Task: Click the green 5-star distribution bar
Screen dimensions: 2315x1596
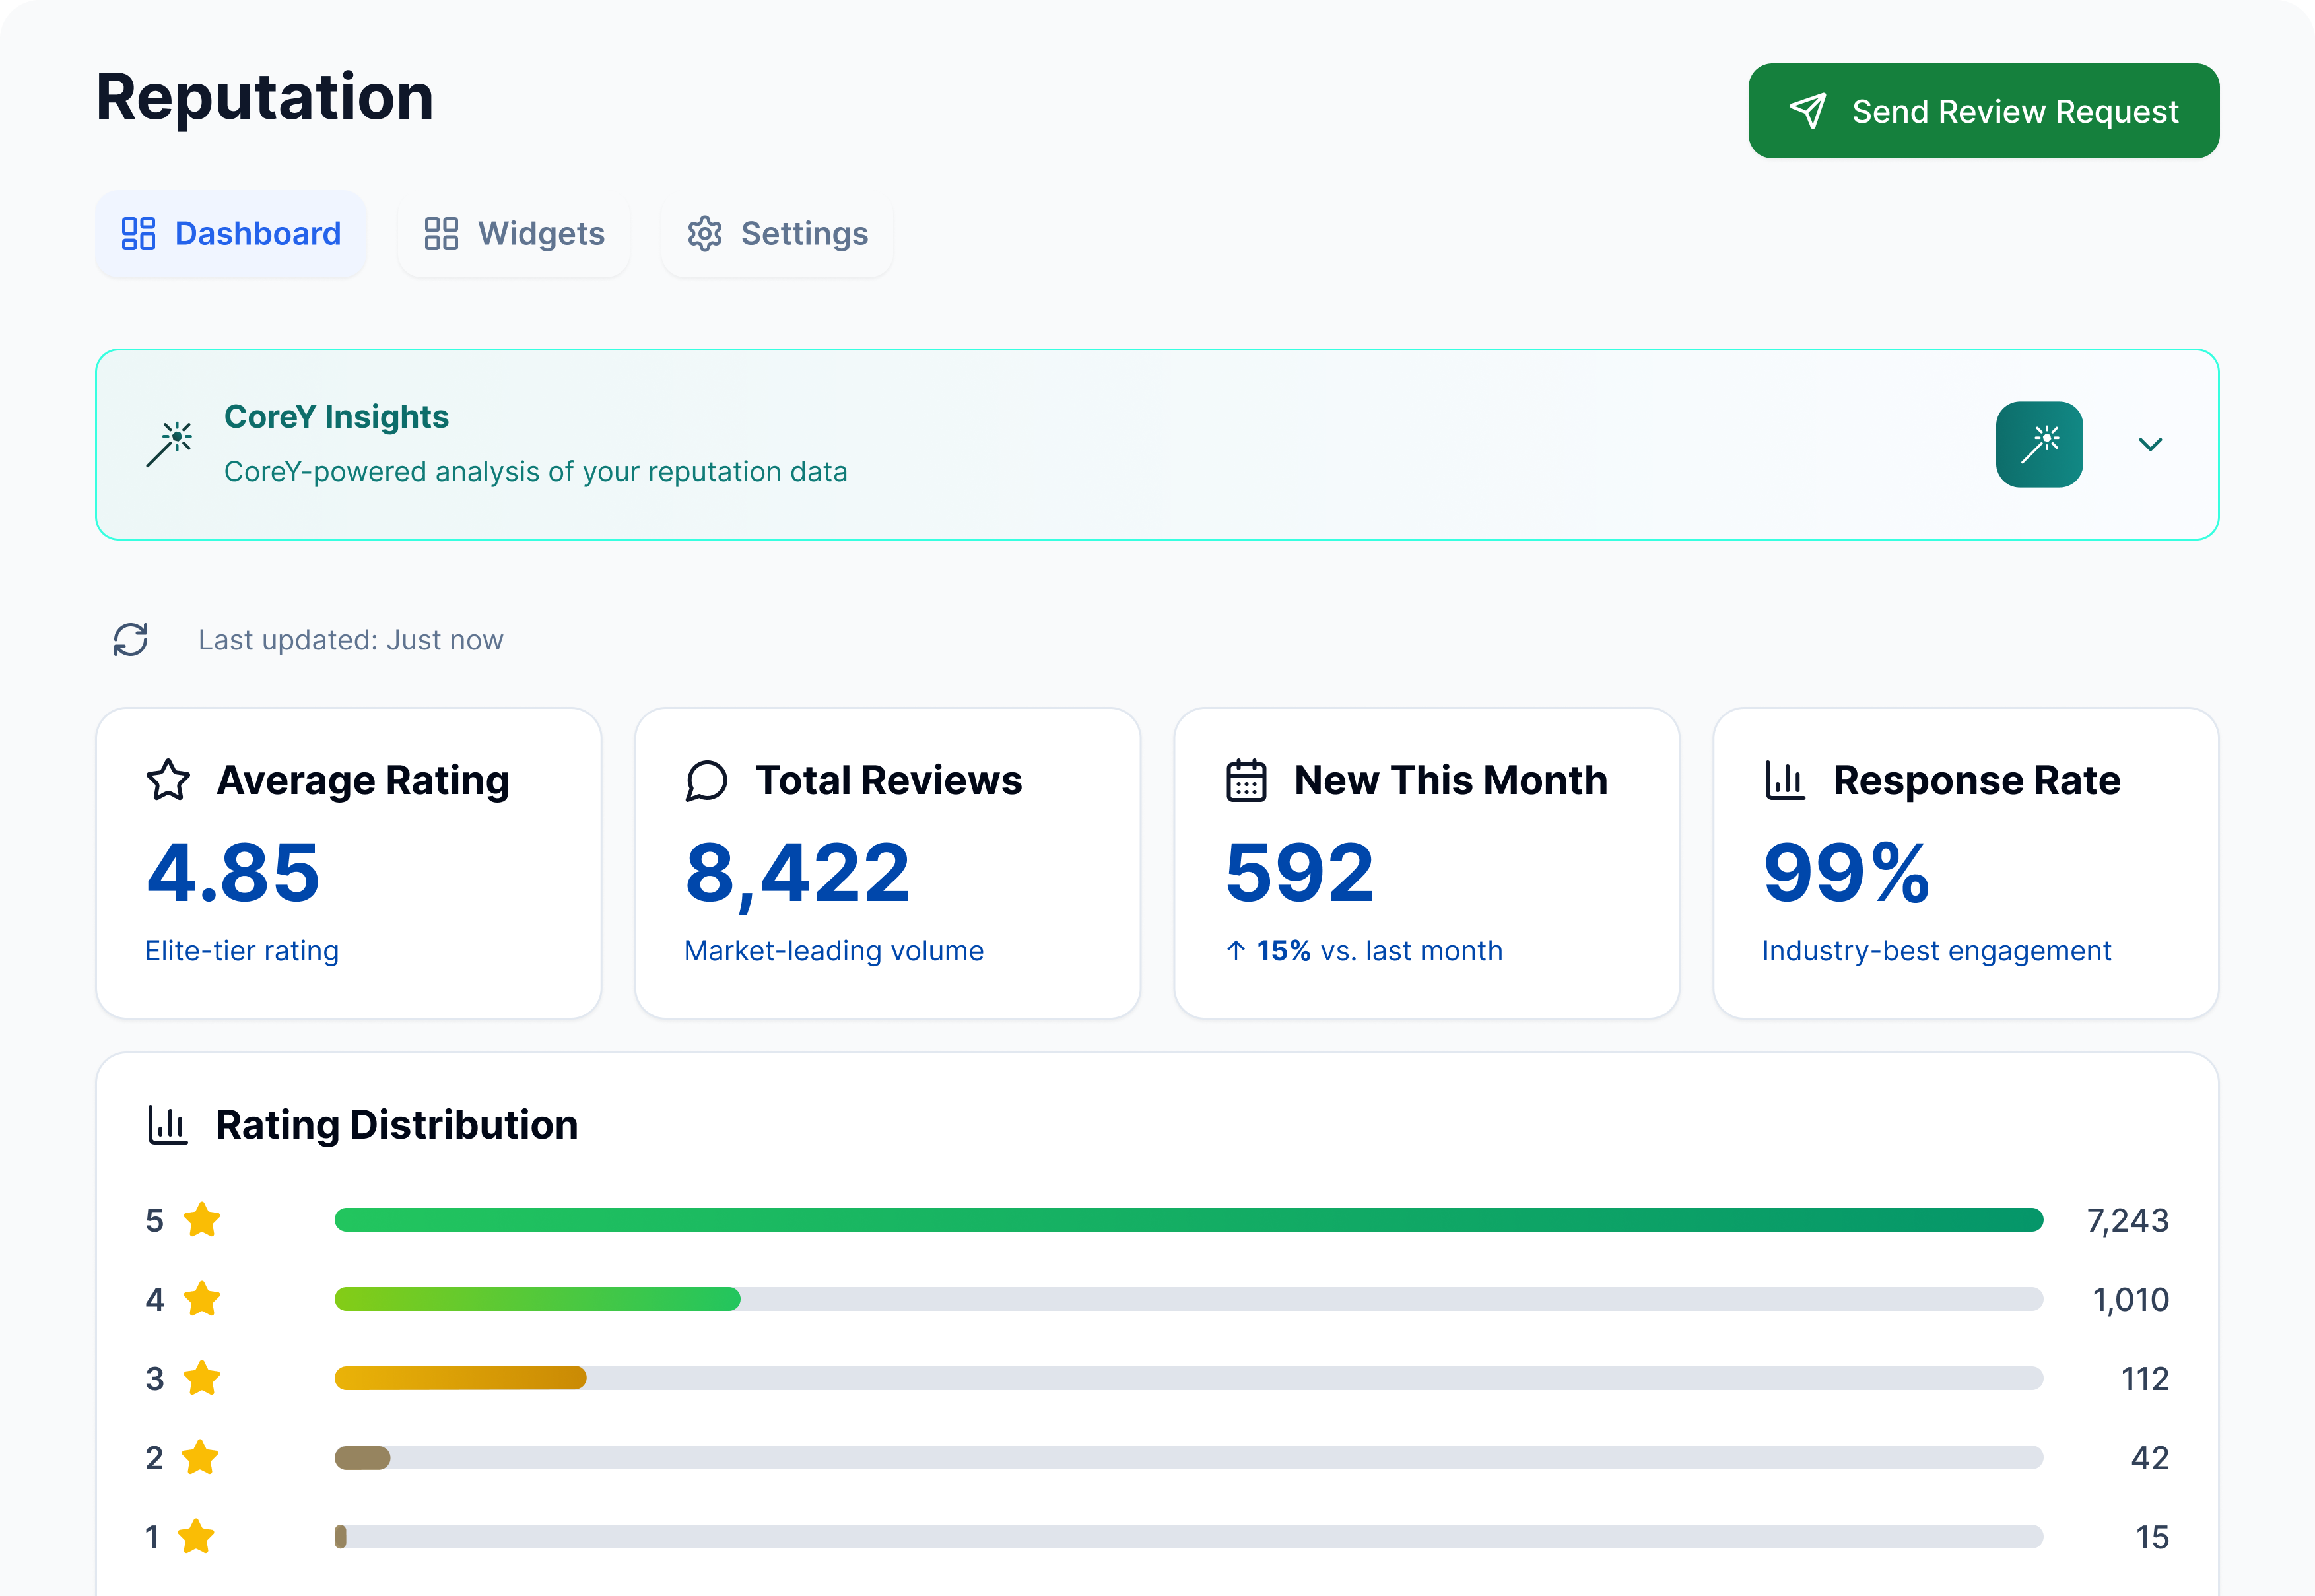Action: coord(1188,1220)
